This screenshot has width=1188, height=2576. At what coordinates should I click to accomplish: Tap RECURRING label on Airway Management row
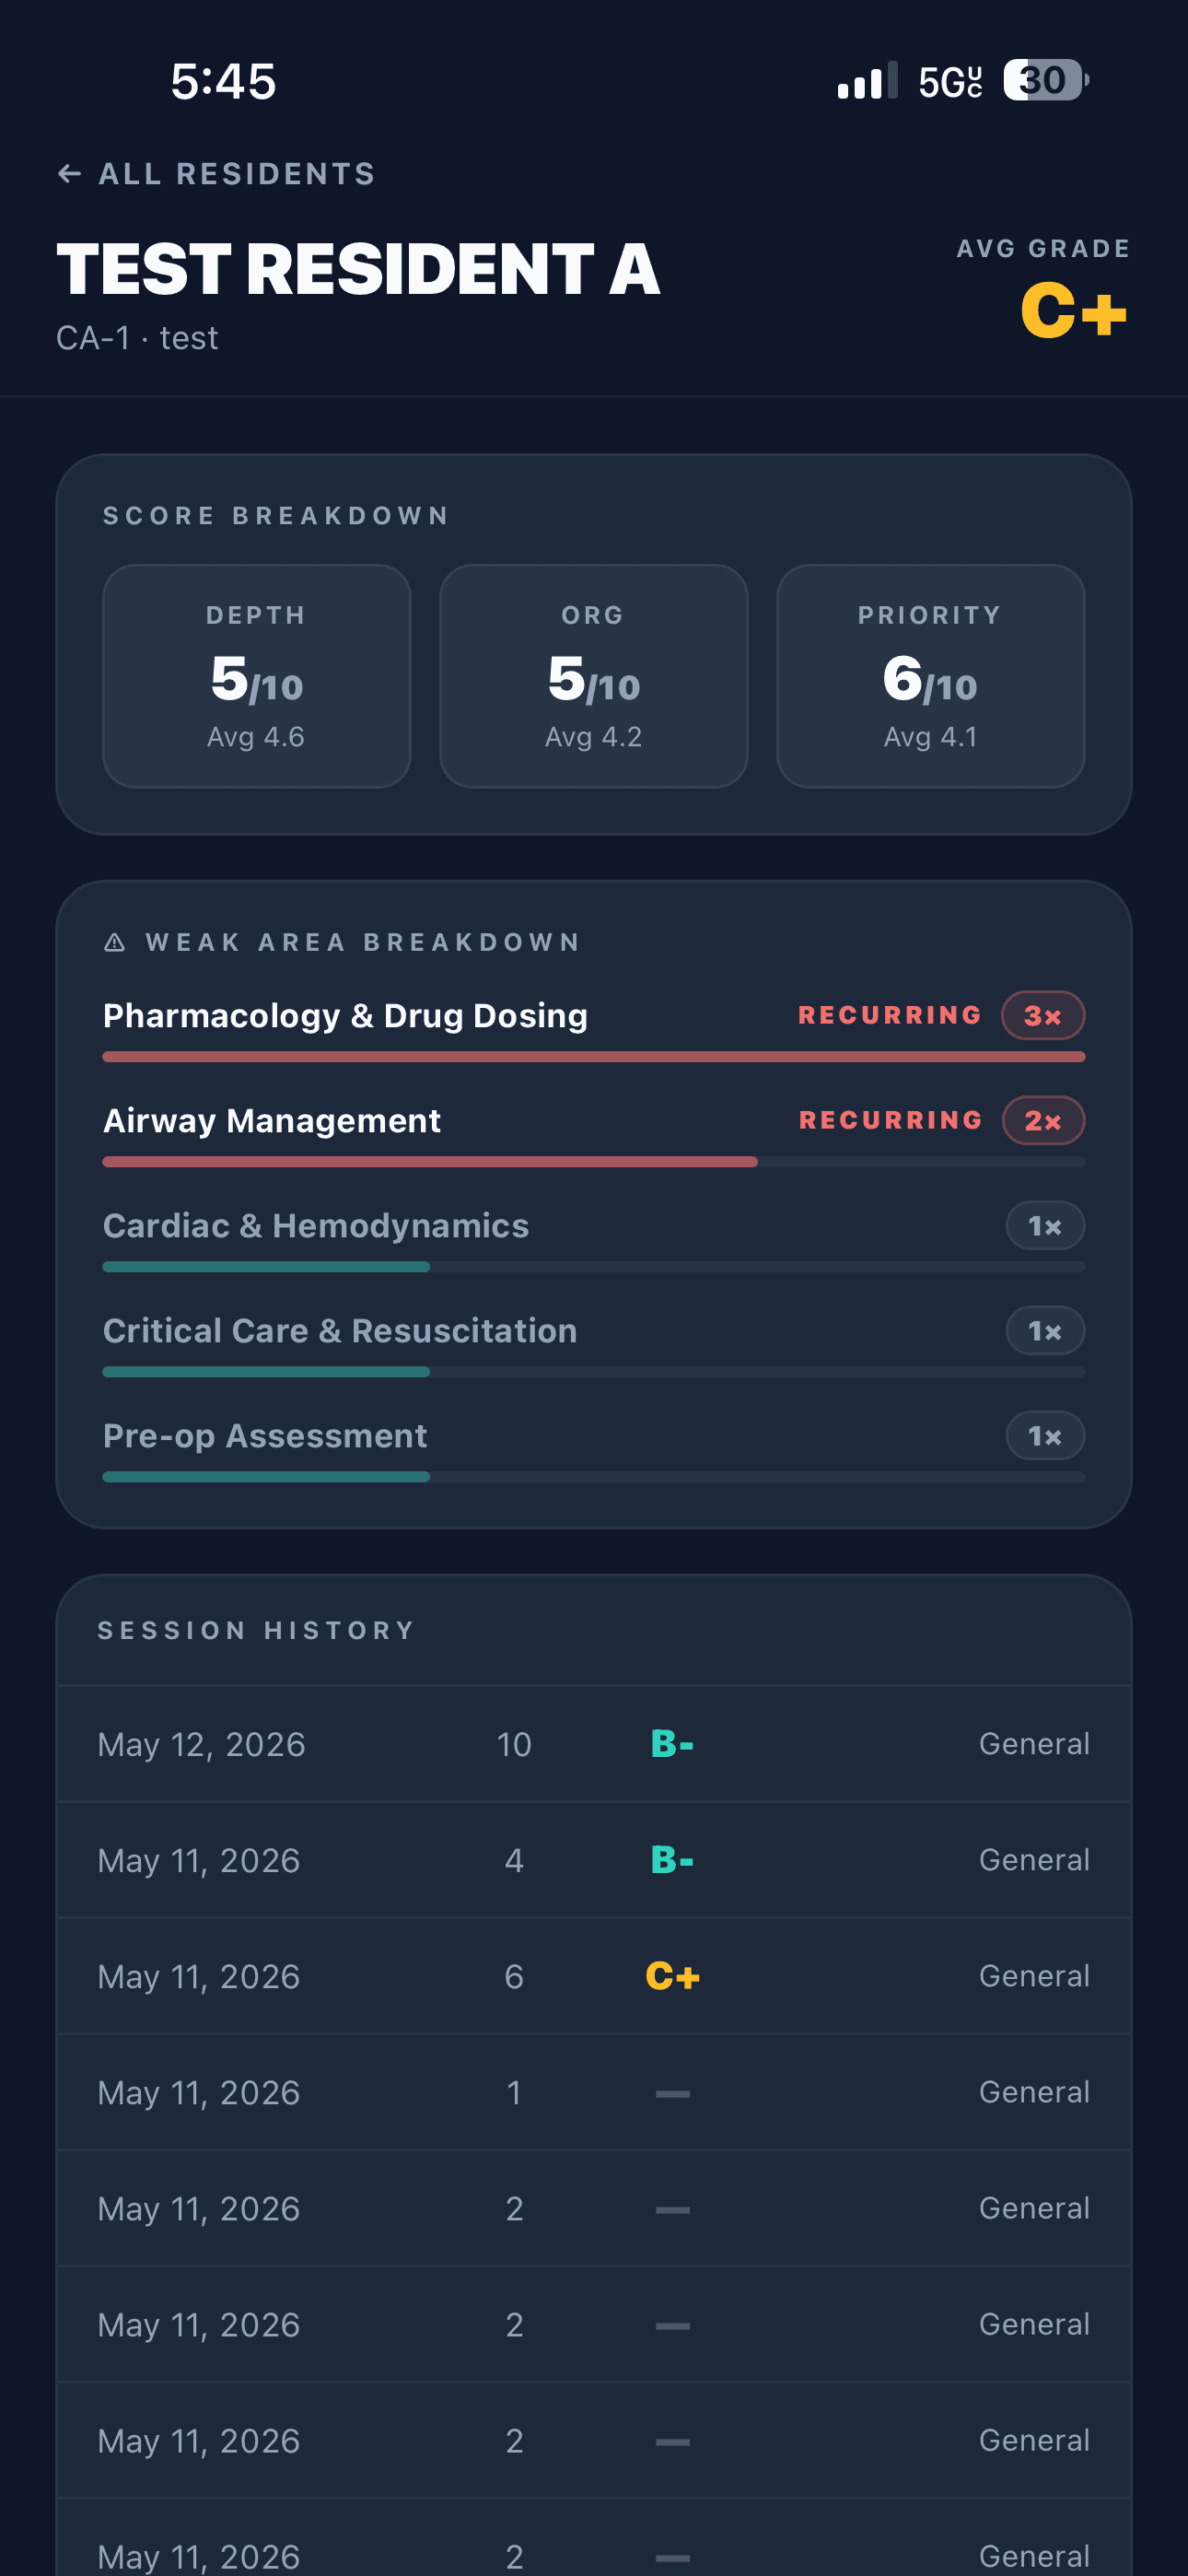click(890, 1120)
